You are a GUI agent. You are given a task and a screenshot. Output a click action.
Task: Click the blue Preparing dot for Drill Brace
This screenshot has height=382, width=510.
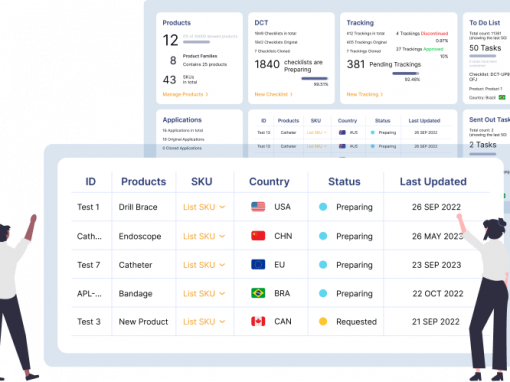[x=323, y=207]
